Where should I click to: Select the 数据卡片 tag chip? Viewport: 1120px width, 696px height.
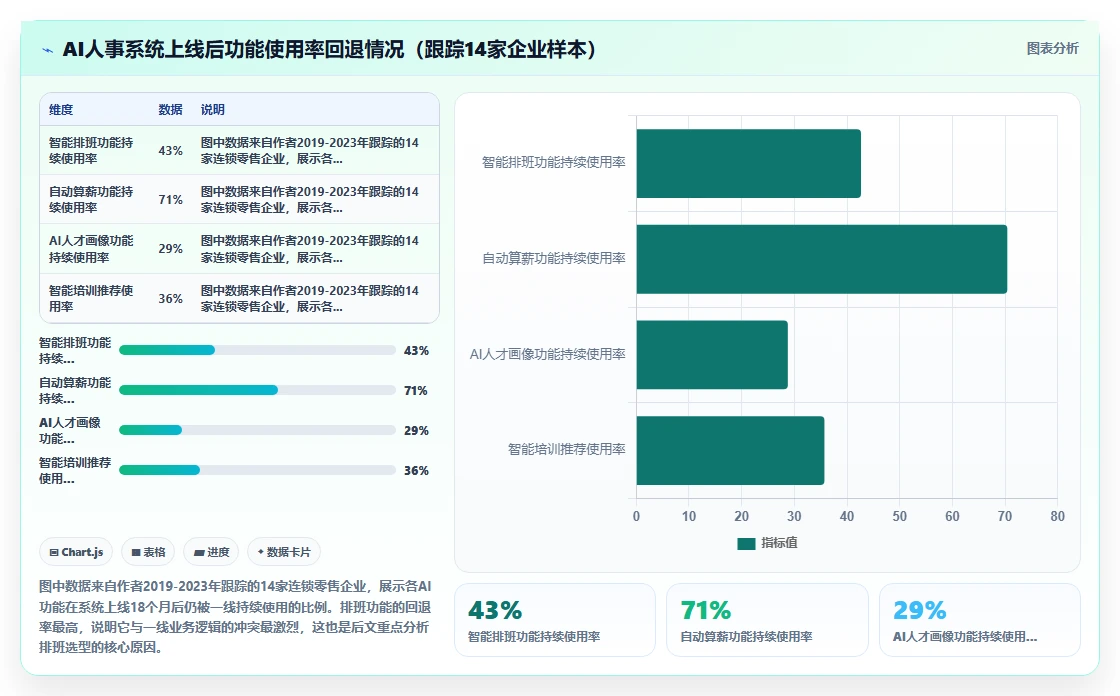point(284,552)
